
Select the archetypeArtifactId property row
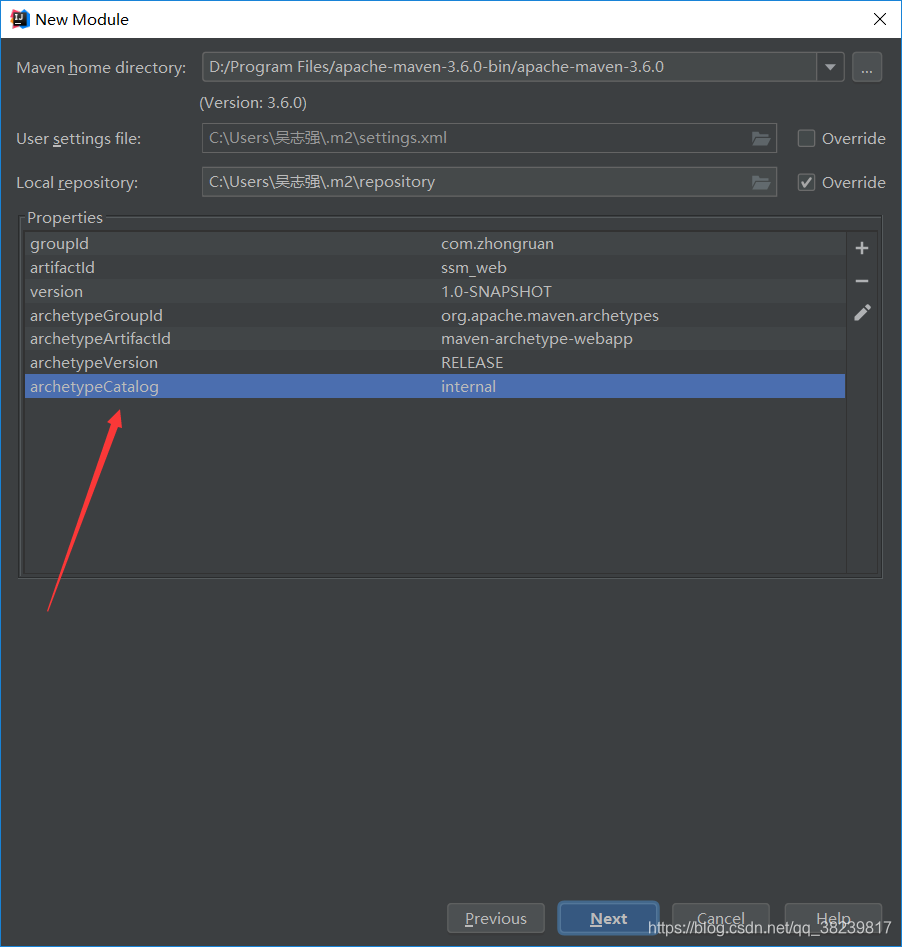pos(435,339)
